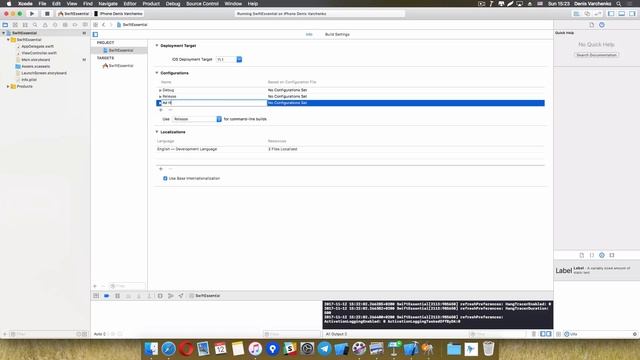Hide debug area with bottom-bar toggle
640x360 pixels.
(96, 296)
